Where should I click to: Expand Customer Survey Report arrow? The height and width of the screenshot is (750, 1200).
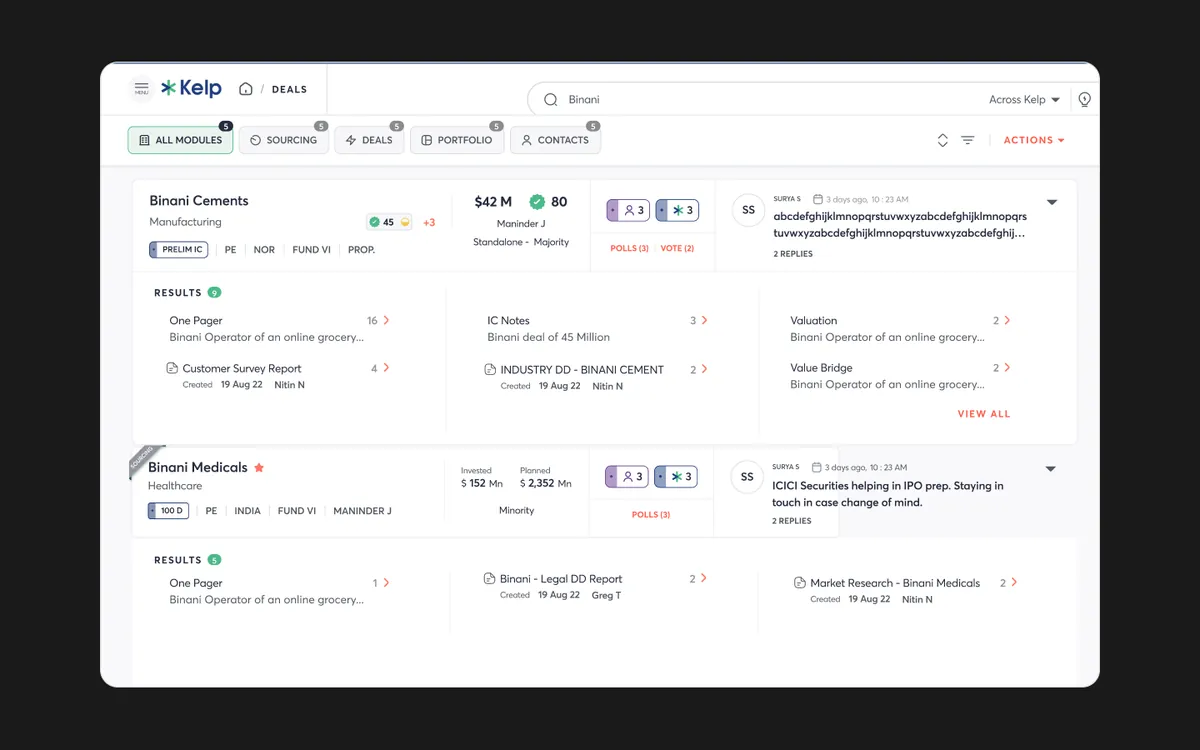(387, 368)
